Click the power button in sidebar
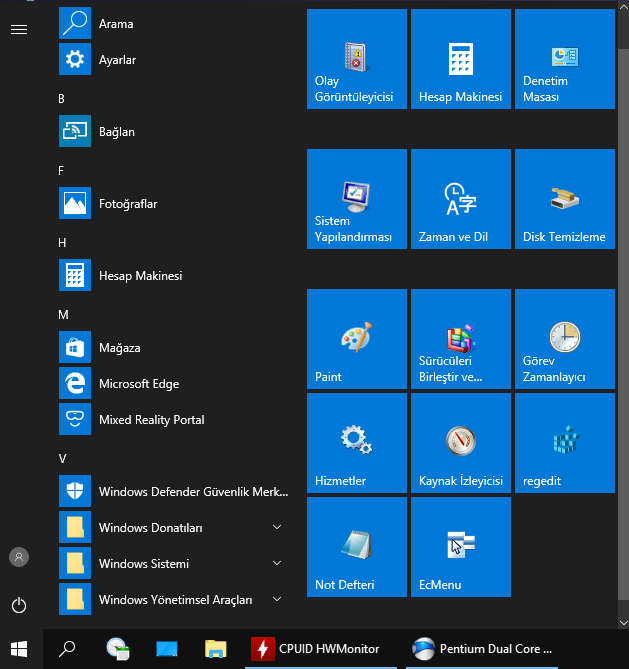The image size is (629, 669). [x=19, y=605]
